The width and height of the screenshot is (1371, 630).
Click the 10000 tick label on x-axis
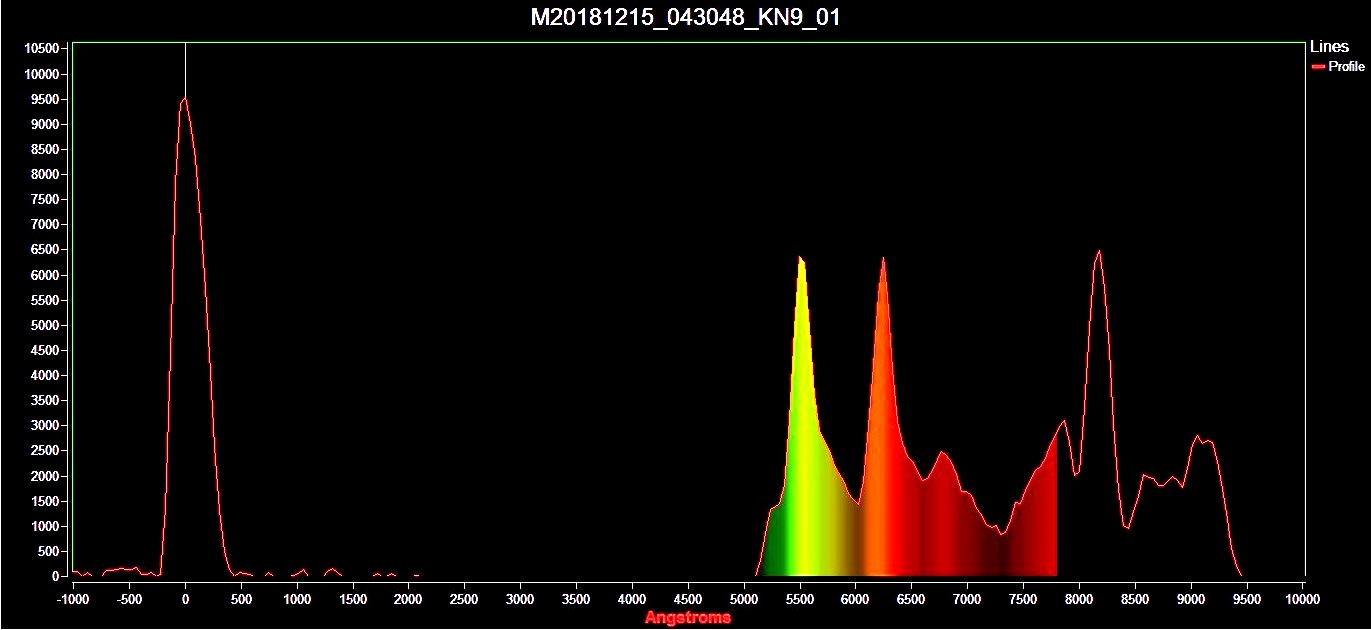1302,599
